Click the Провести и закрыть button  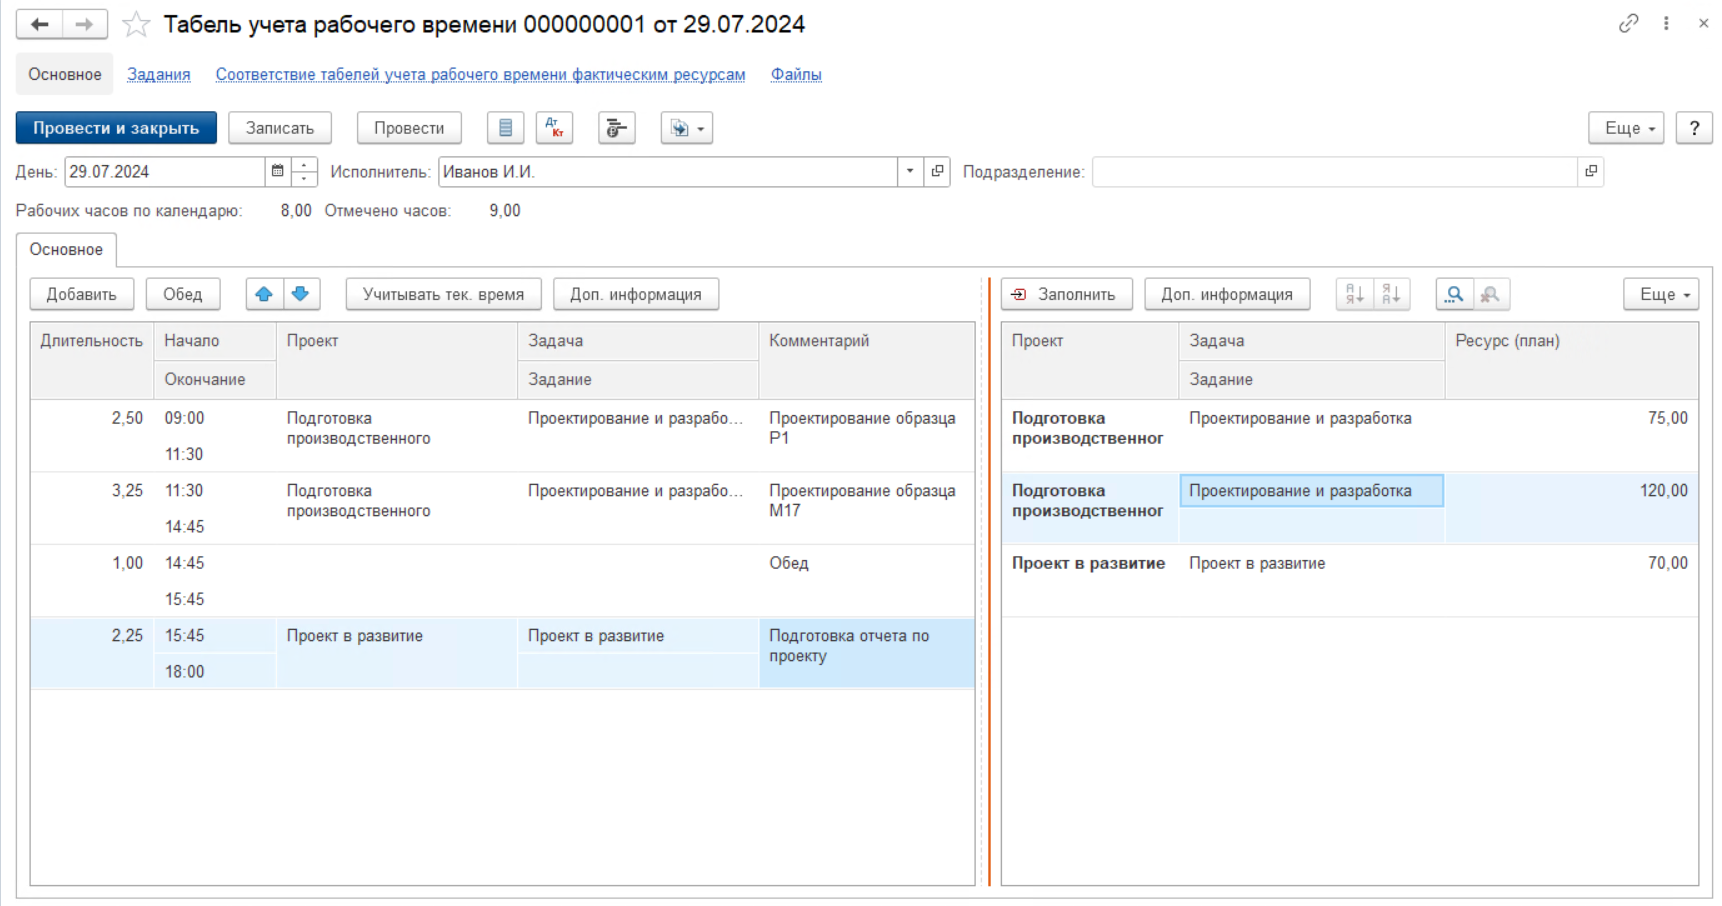tap(116, 128)
